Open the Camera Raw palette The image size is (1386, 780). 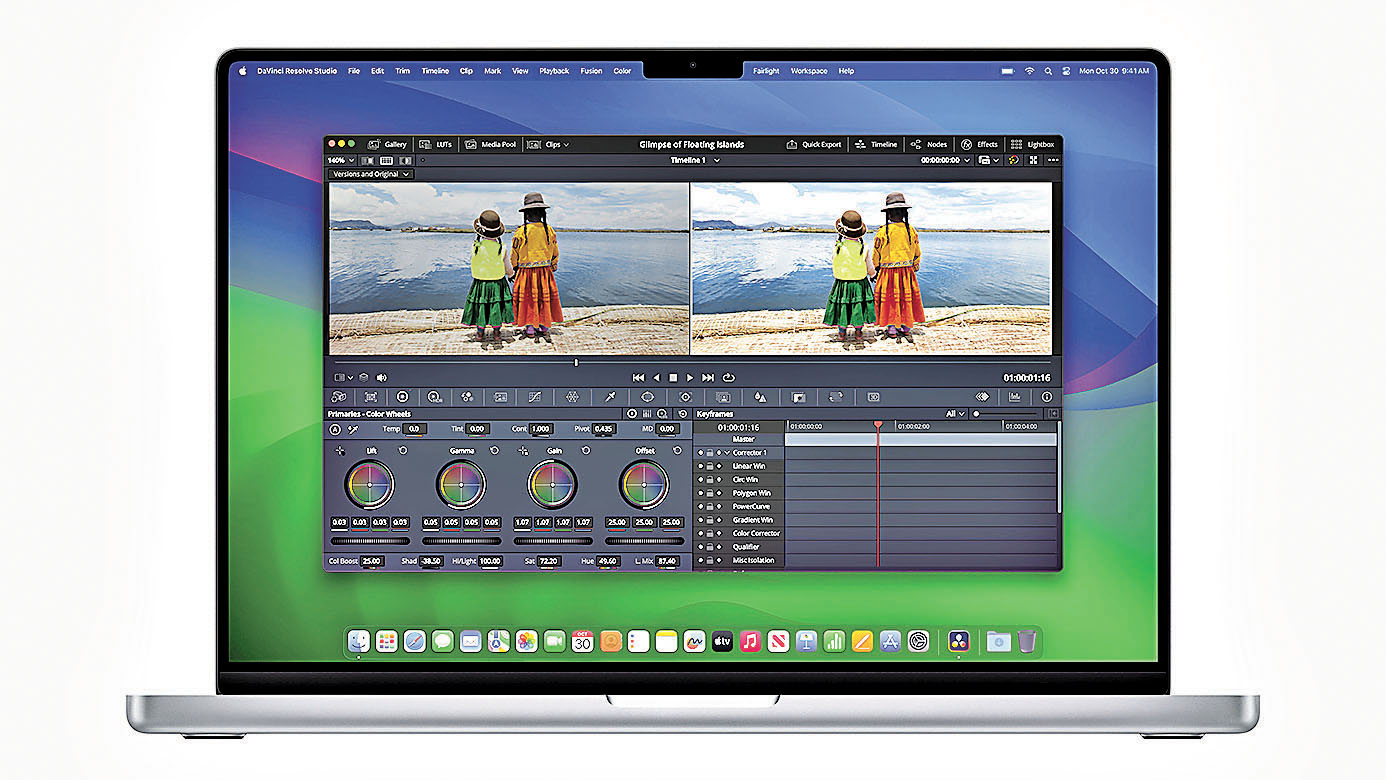(x=338, y=397)
